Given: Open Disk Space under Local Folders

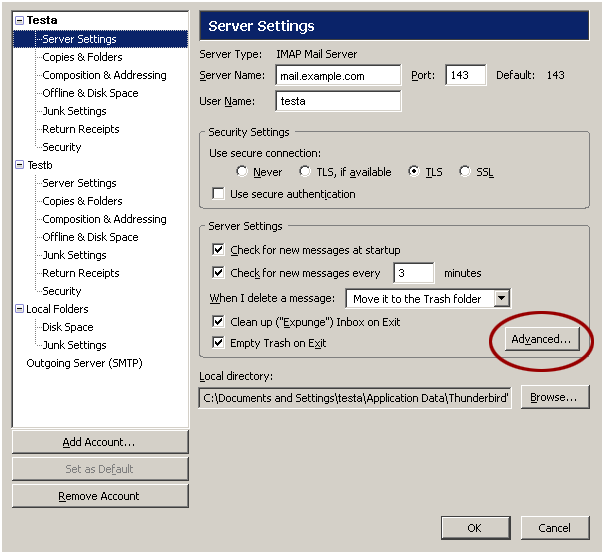Looking at the screenshot, I should pos(68,327).
